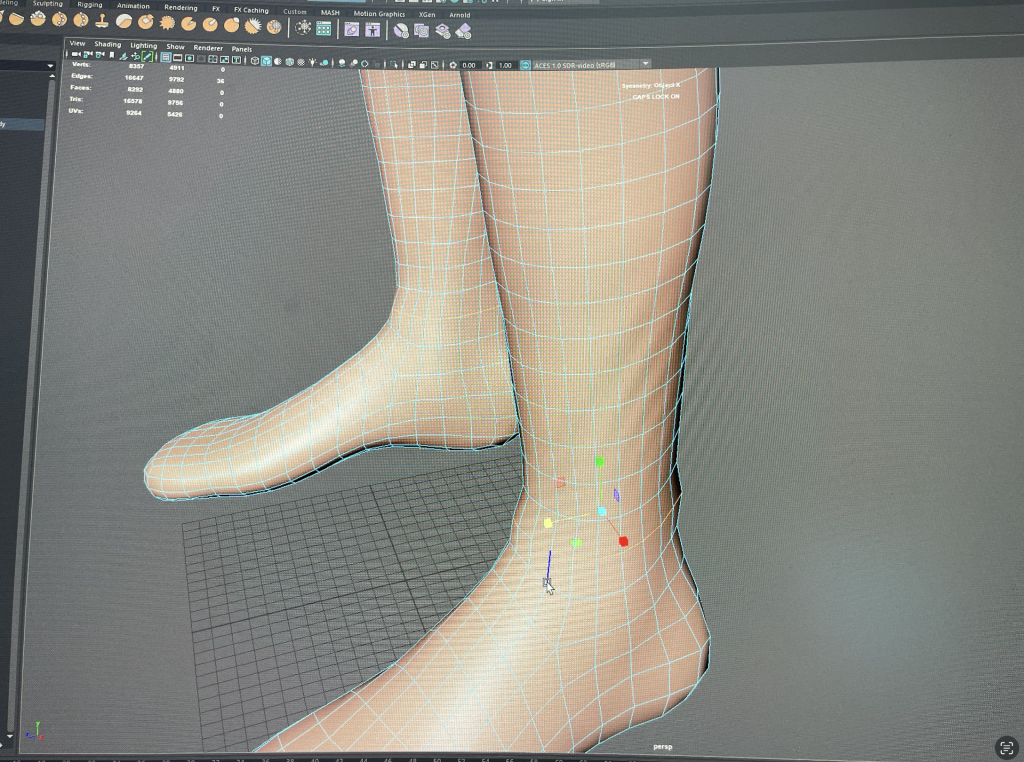The image size is (1024, 762).
Task: Choose the Imprint sculpt brush with diamond
Action: click(146, 22)
